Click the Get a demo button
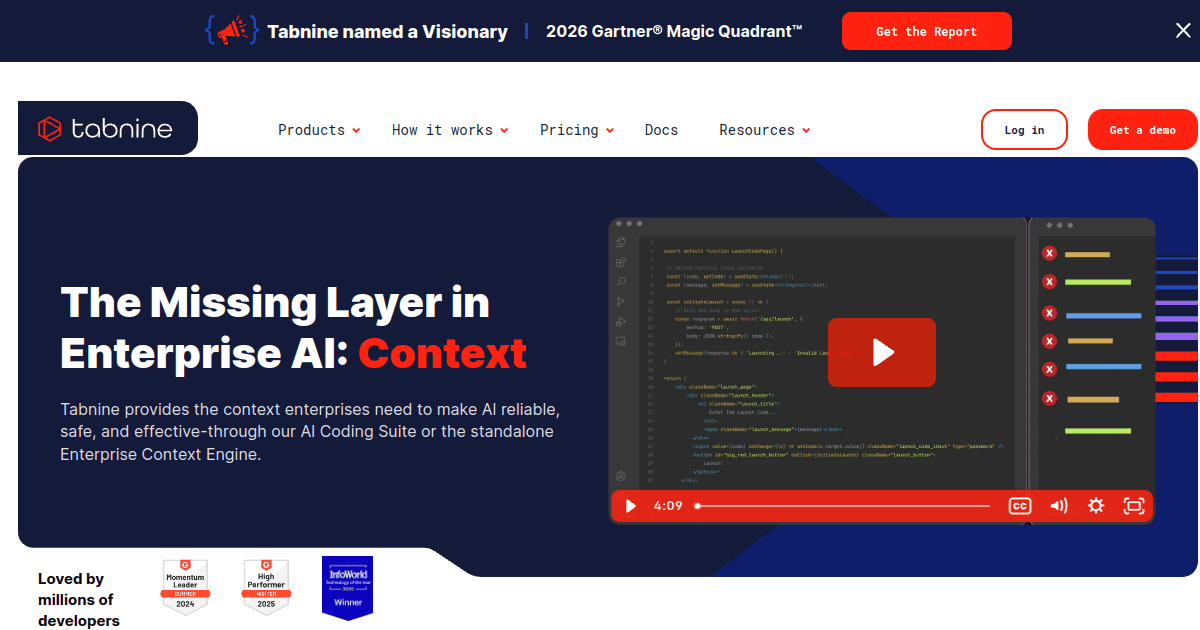This screenshot has height=630, width=1200. 1143,130
